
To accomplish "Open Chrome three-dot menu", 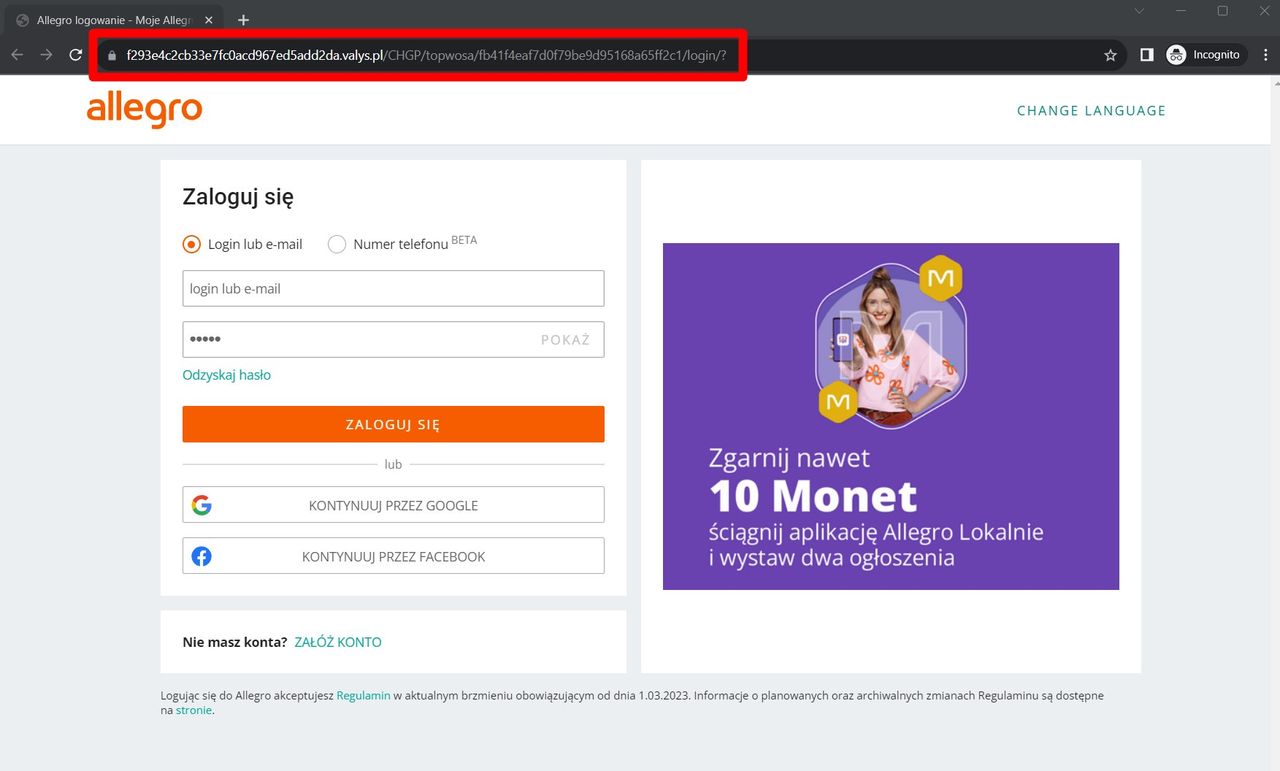I will [x=1266, y=55].
